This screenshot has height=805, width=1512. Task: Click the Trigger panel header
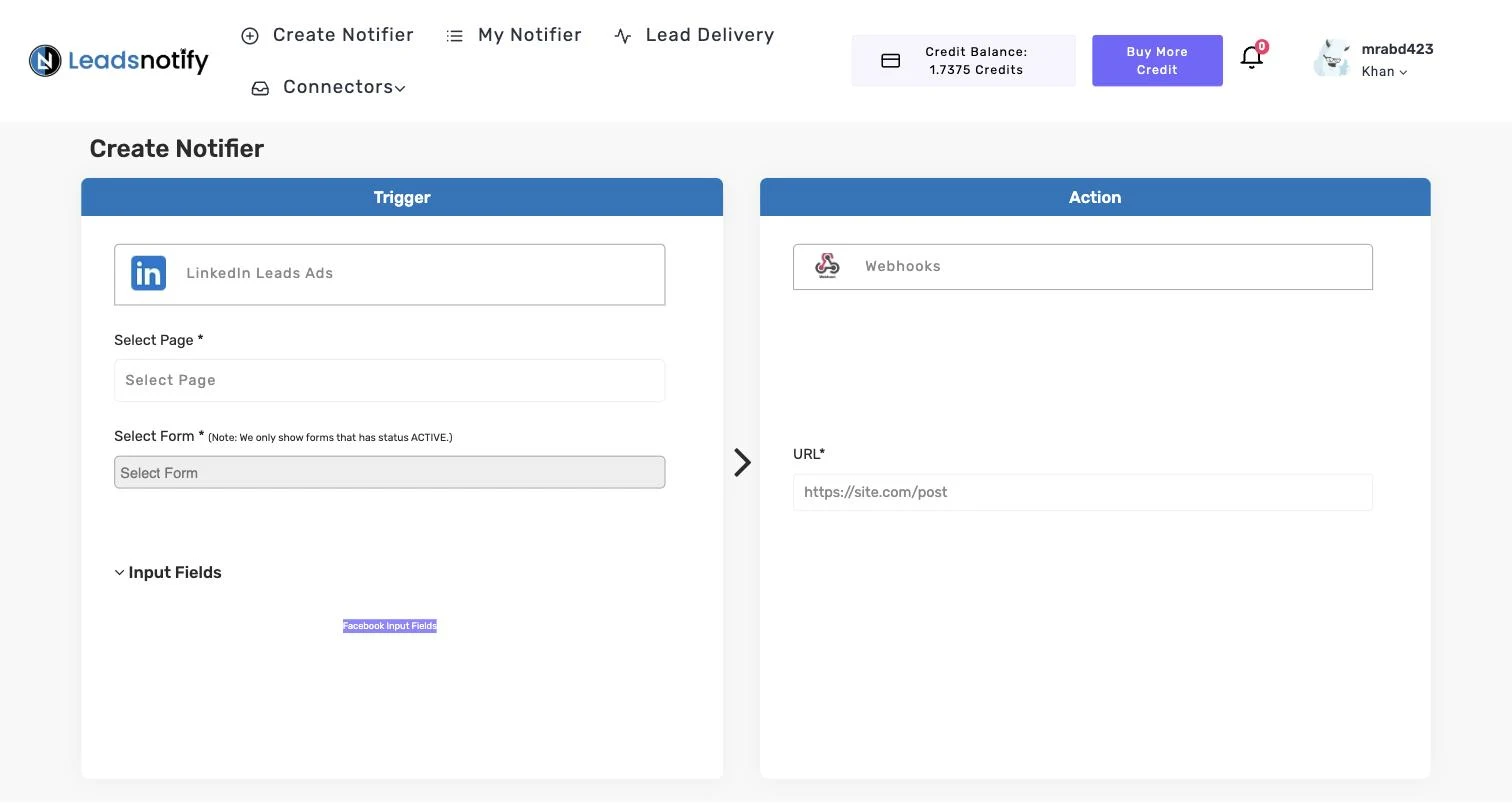[402, 197]
